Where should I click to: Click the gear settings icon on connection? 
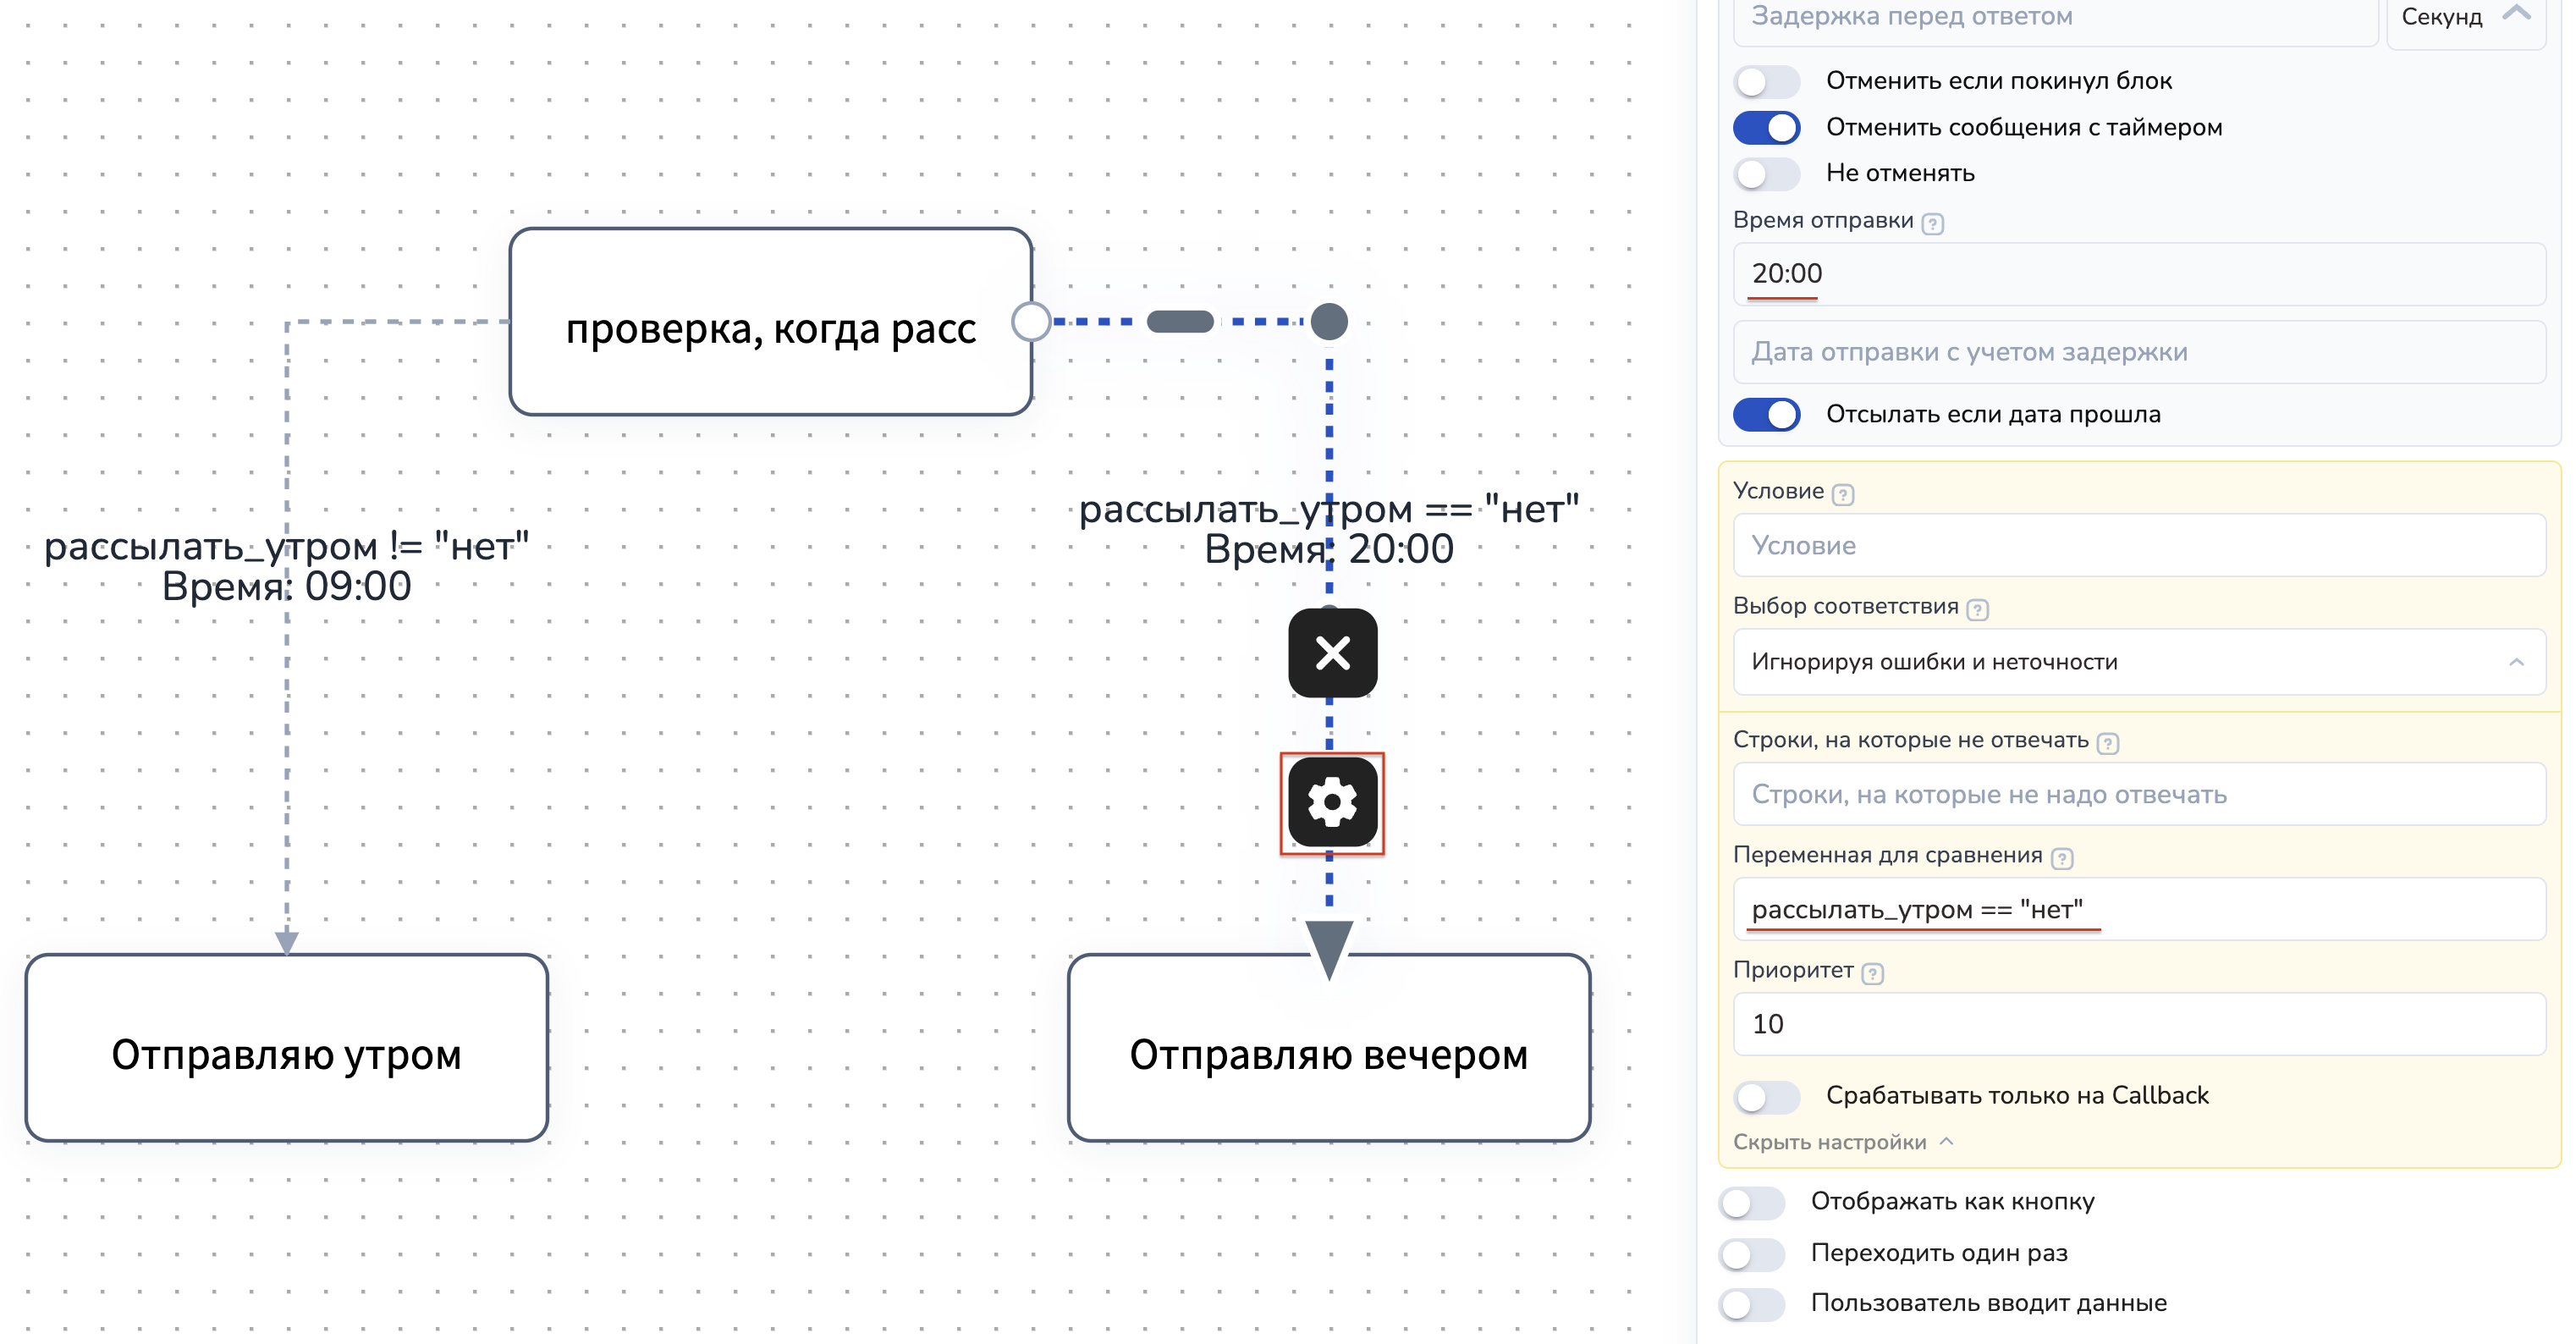[x=1332, y=802]
